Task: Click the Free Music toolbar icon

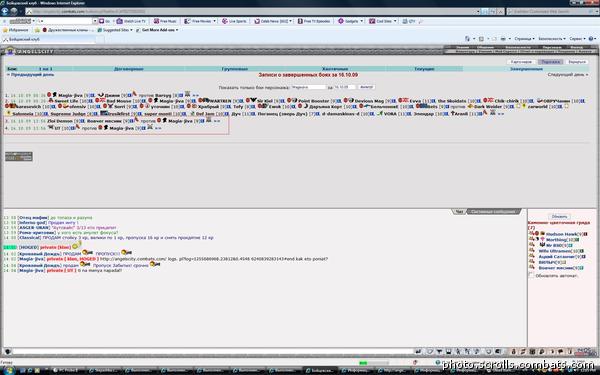Action: pyautogui.click(x=156, y=21)
